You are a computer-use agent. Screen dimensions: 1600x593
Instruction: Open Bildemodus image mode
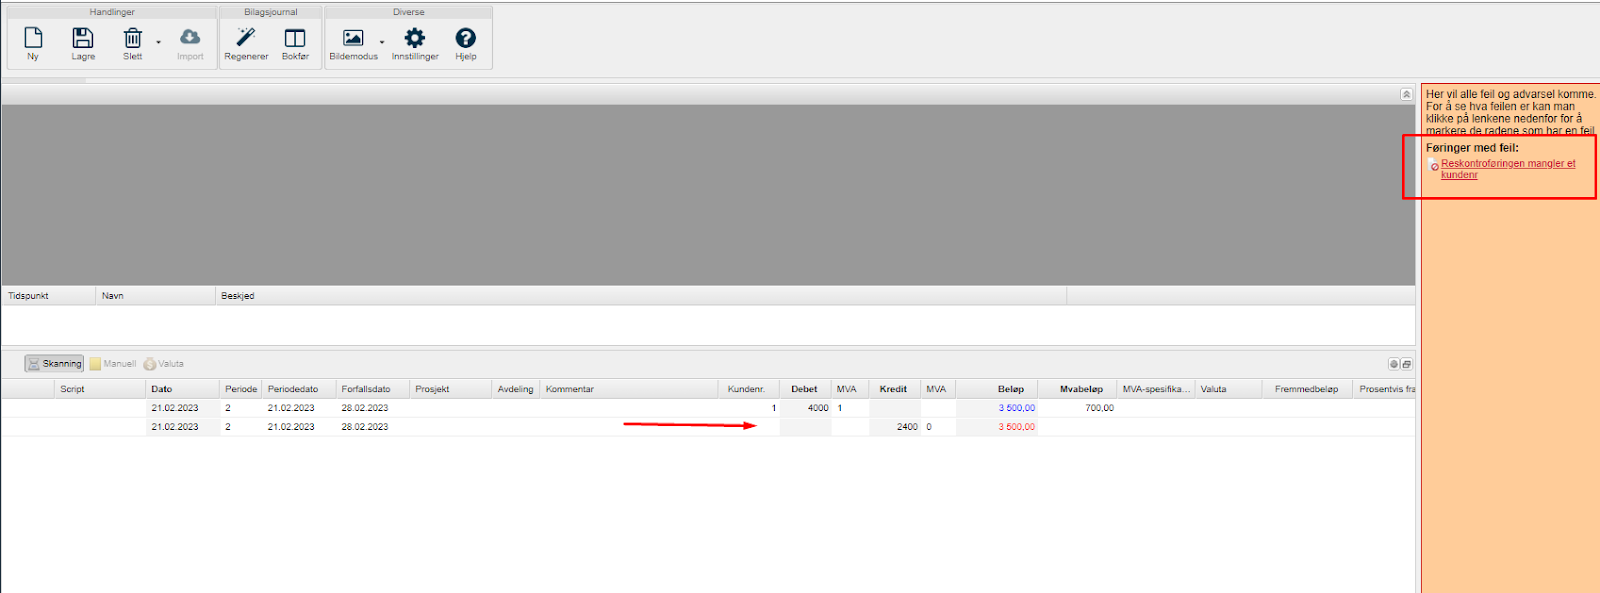[x=353, y=42]
